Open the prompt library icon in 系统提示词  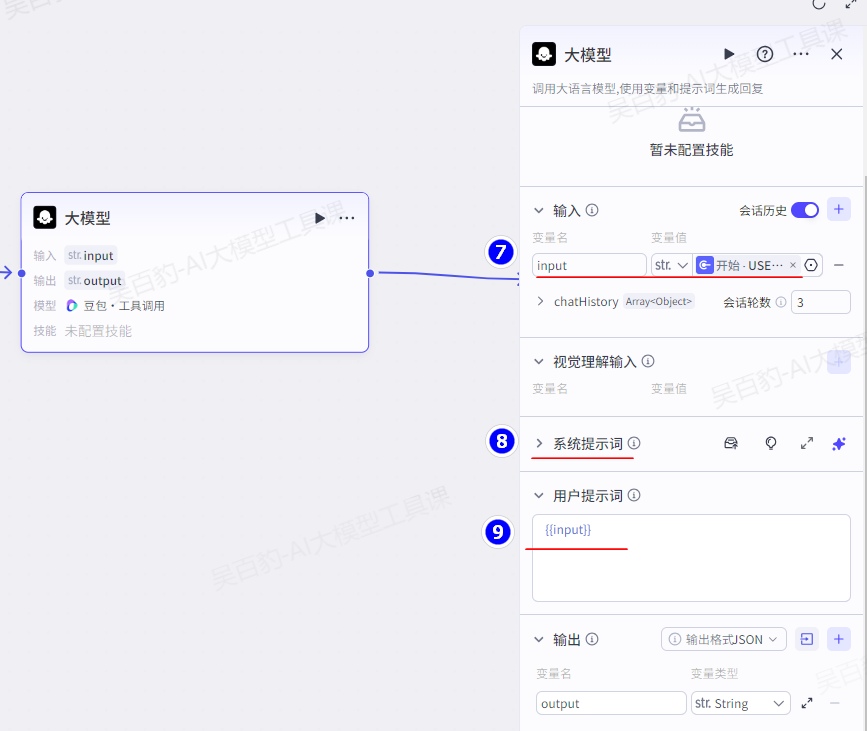[x=731, y=443]
